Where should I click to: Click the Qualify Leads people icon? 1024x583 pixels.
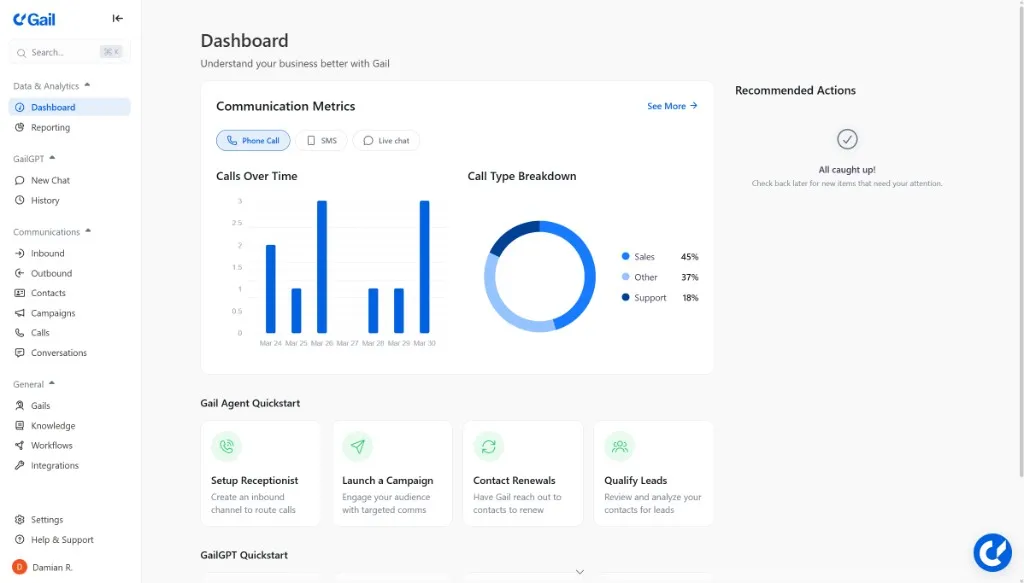[620, 447]
